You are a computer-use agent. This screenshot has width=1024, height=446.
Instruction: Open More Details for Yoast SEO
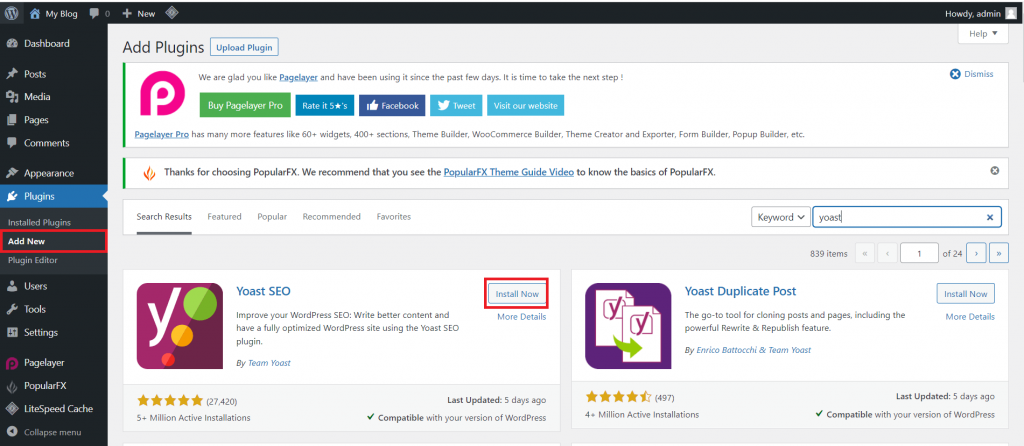pyautogui.click(x=522, y=317)
